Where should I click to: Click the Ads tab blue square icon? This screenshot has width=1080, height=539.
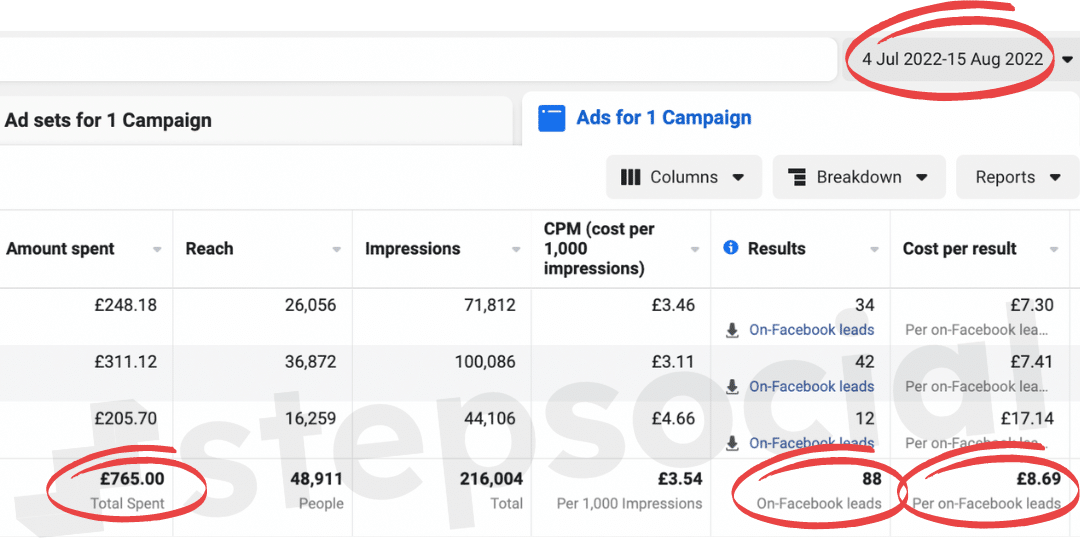(551, 118)
